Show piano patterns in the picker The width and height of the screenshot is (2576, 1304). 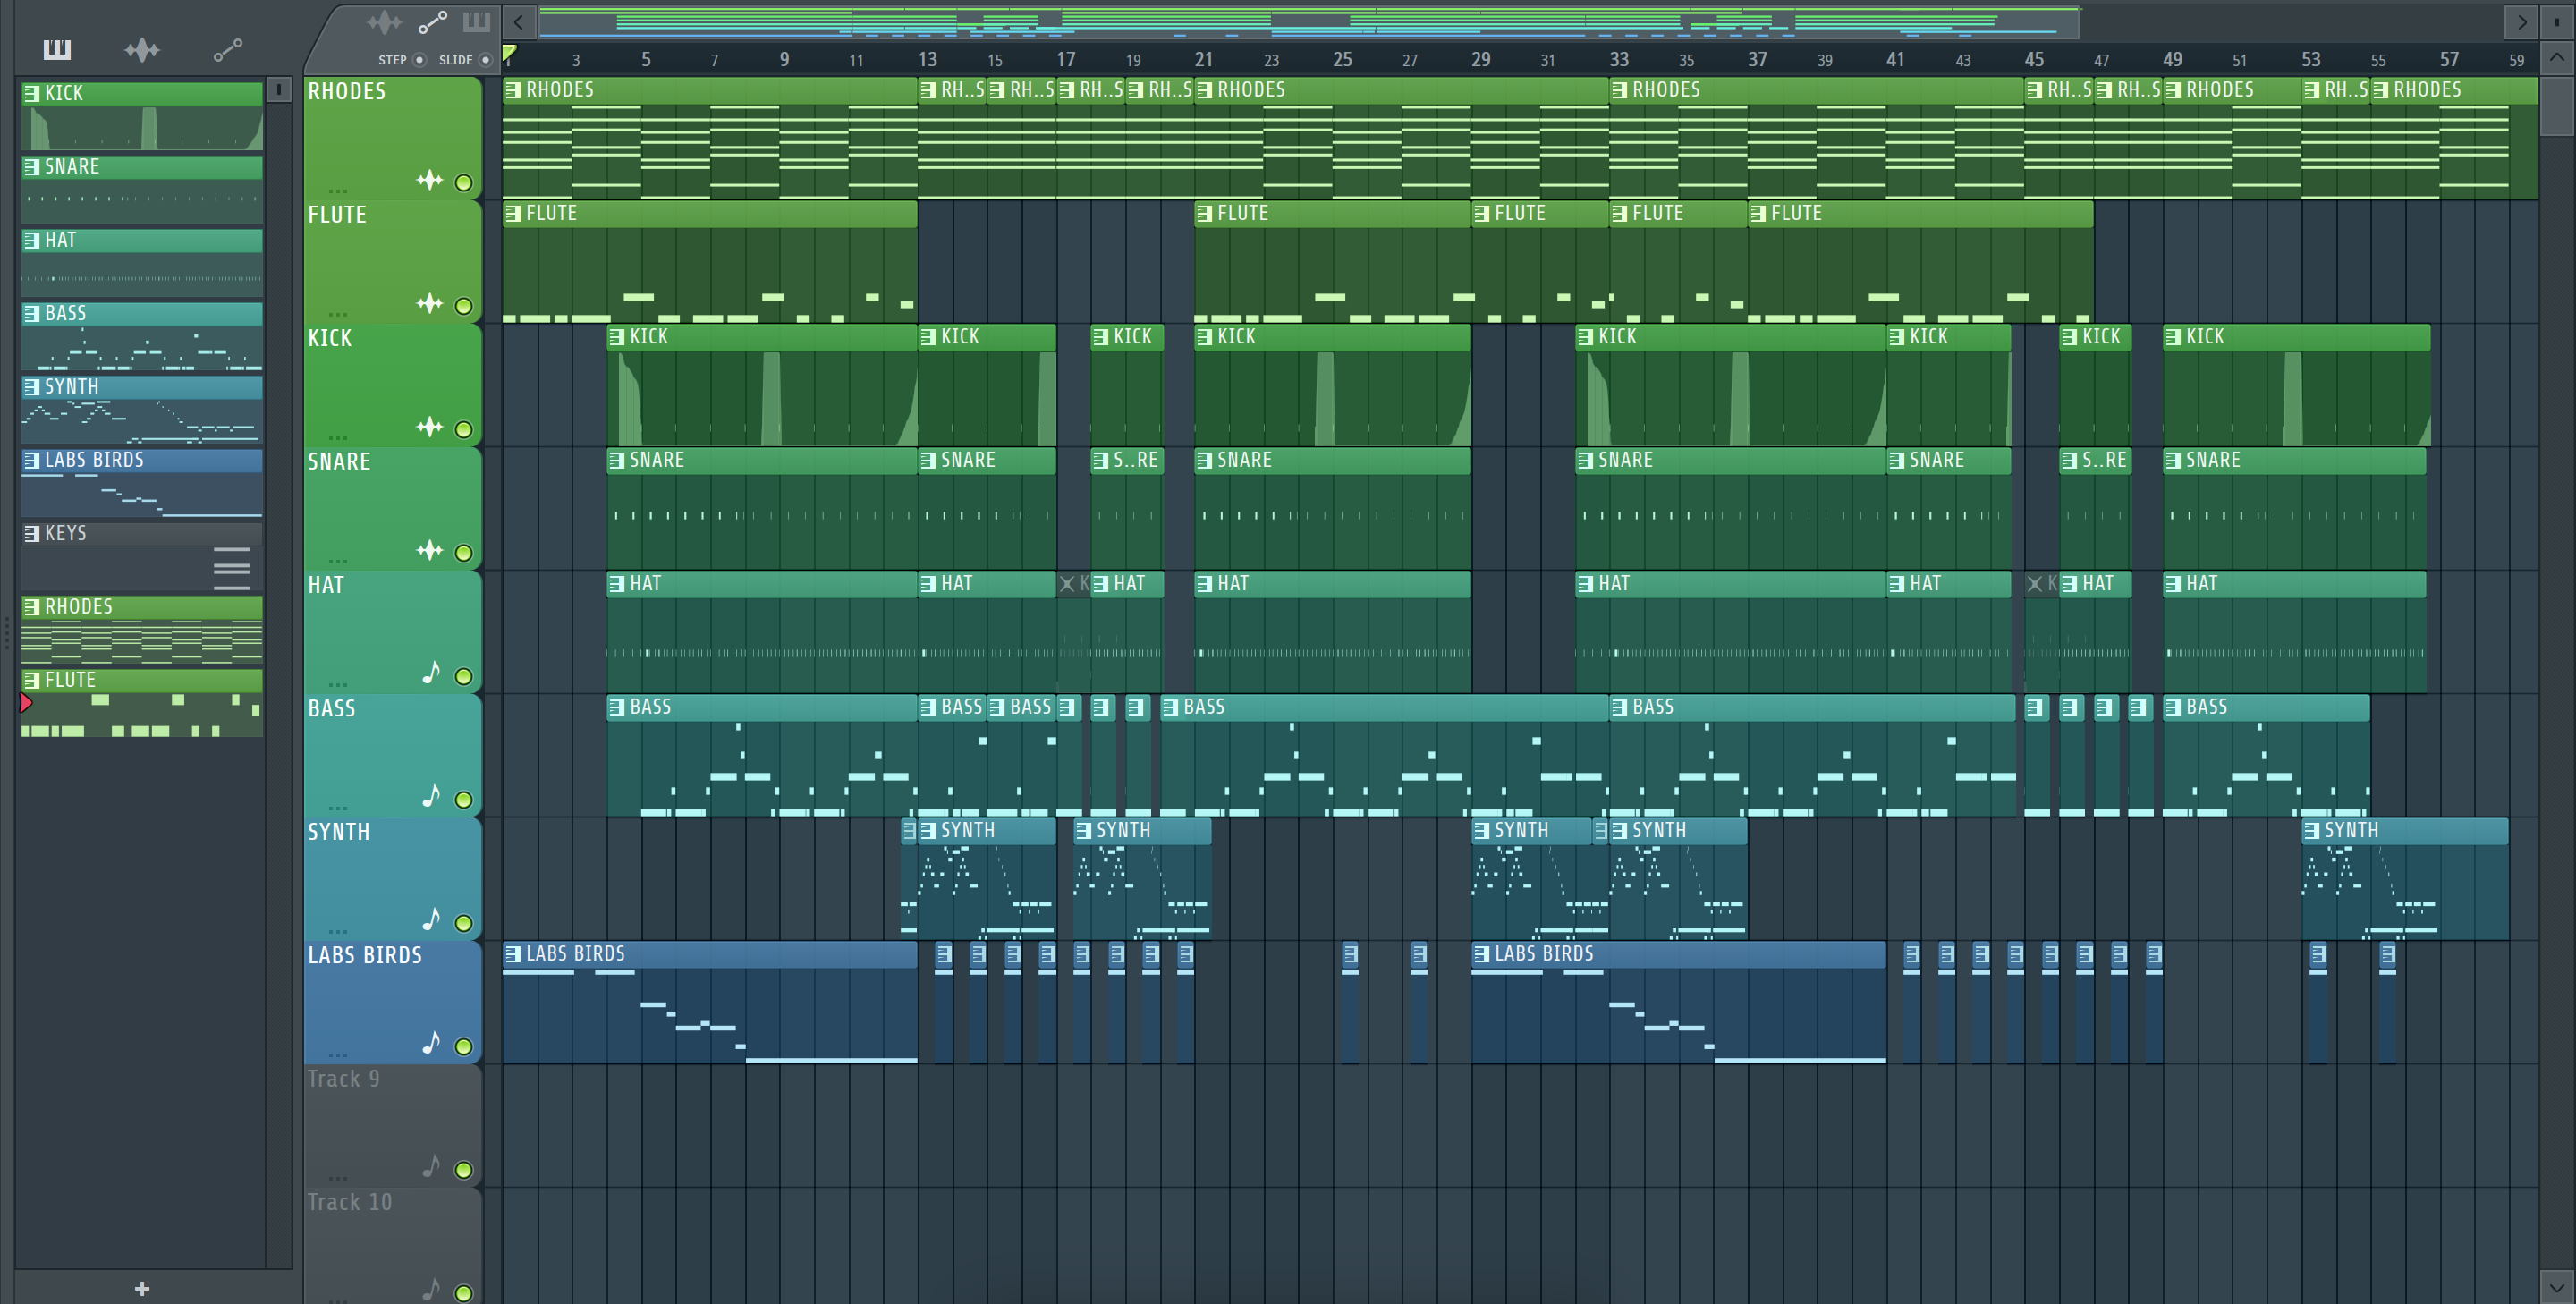click(57, 49)
